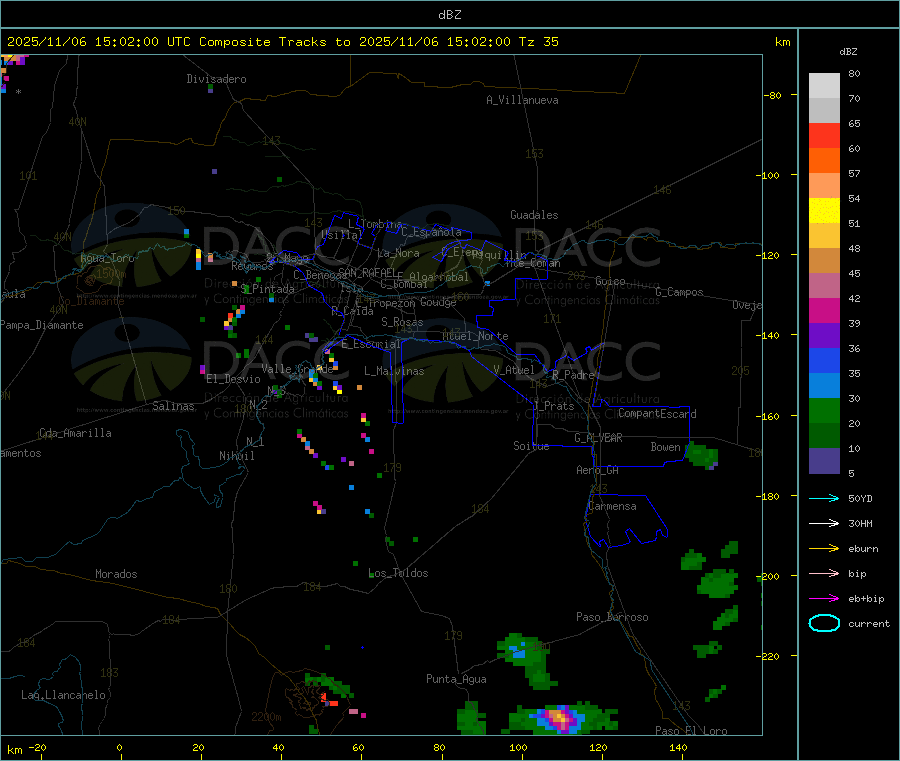Click the CompantEscard map label

pos(657,413)
